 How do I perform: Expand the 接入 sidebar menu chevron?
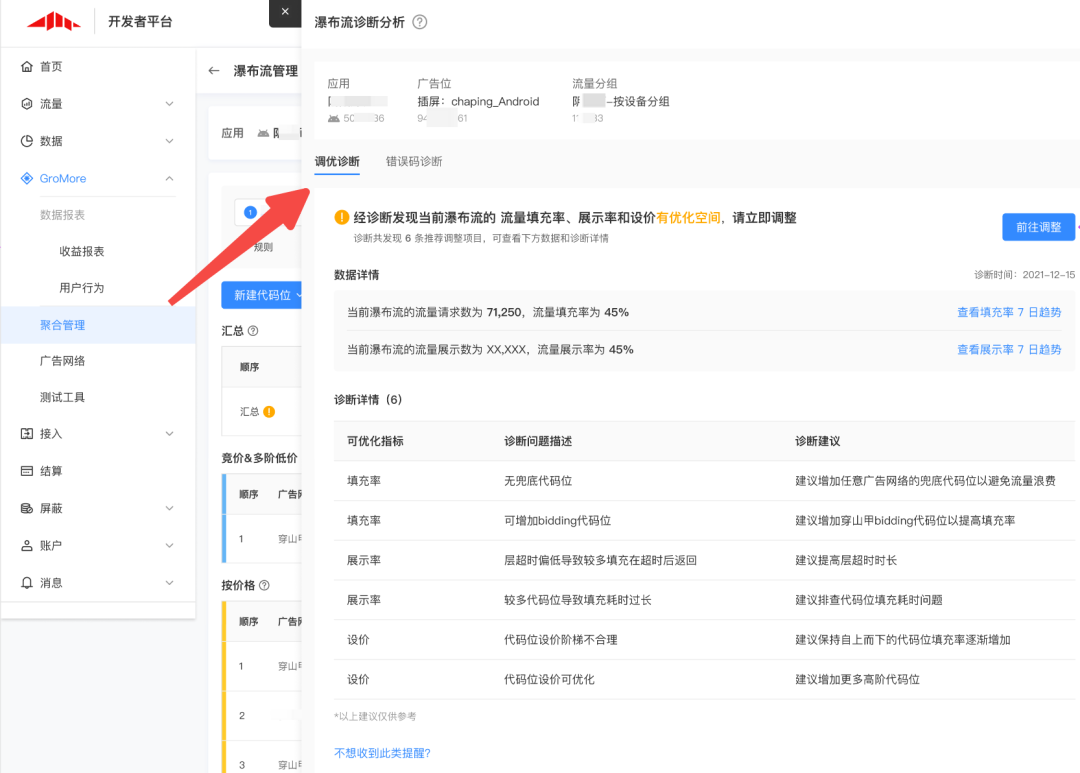click(169, 433)
